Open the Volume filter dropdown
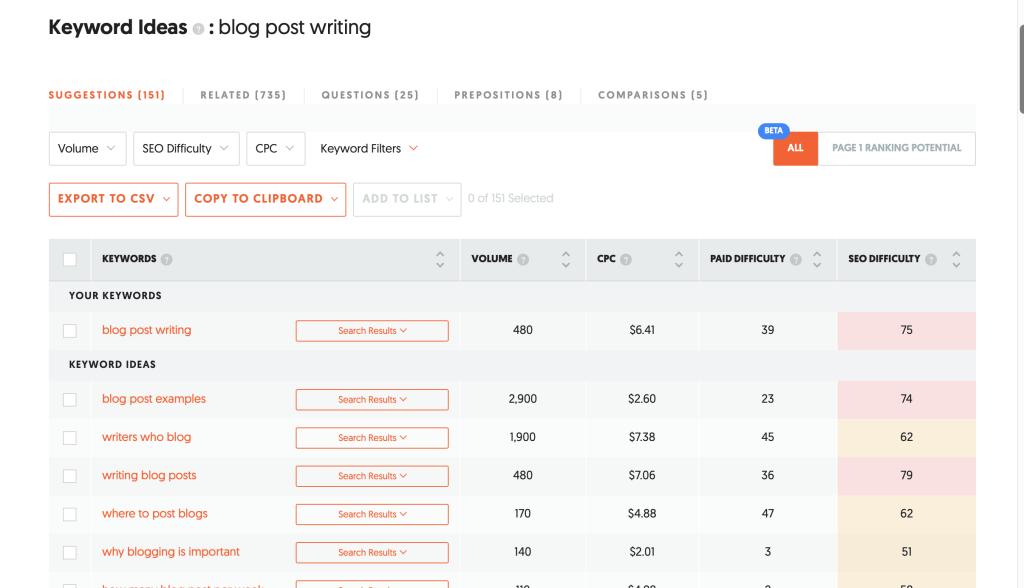 pos(88,148)
